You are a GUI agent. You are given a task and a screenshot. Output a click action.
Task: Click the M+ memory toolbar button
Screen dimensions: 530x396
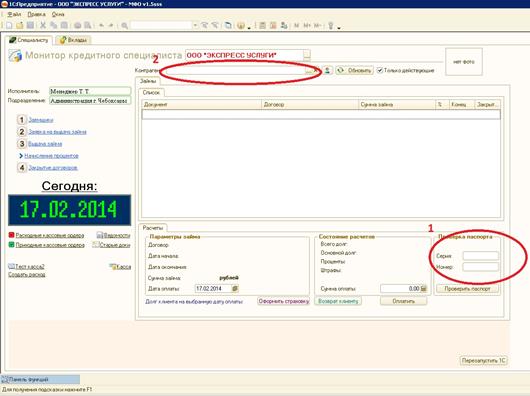[307, 25]
